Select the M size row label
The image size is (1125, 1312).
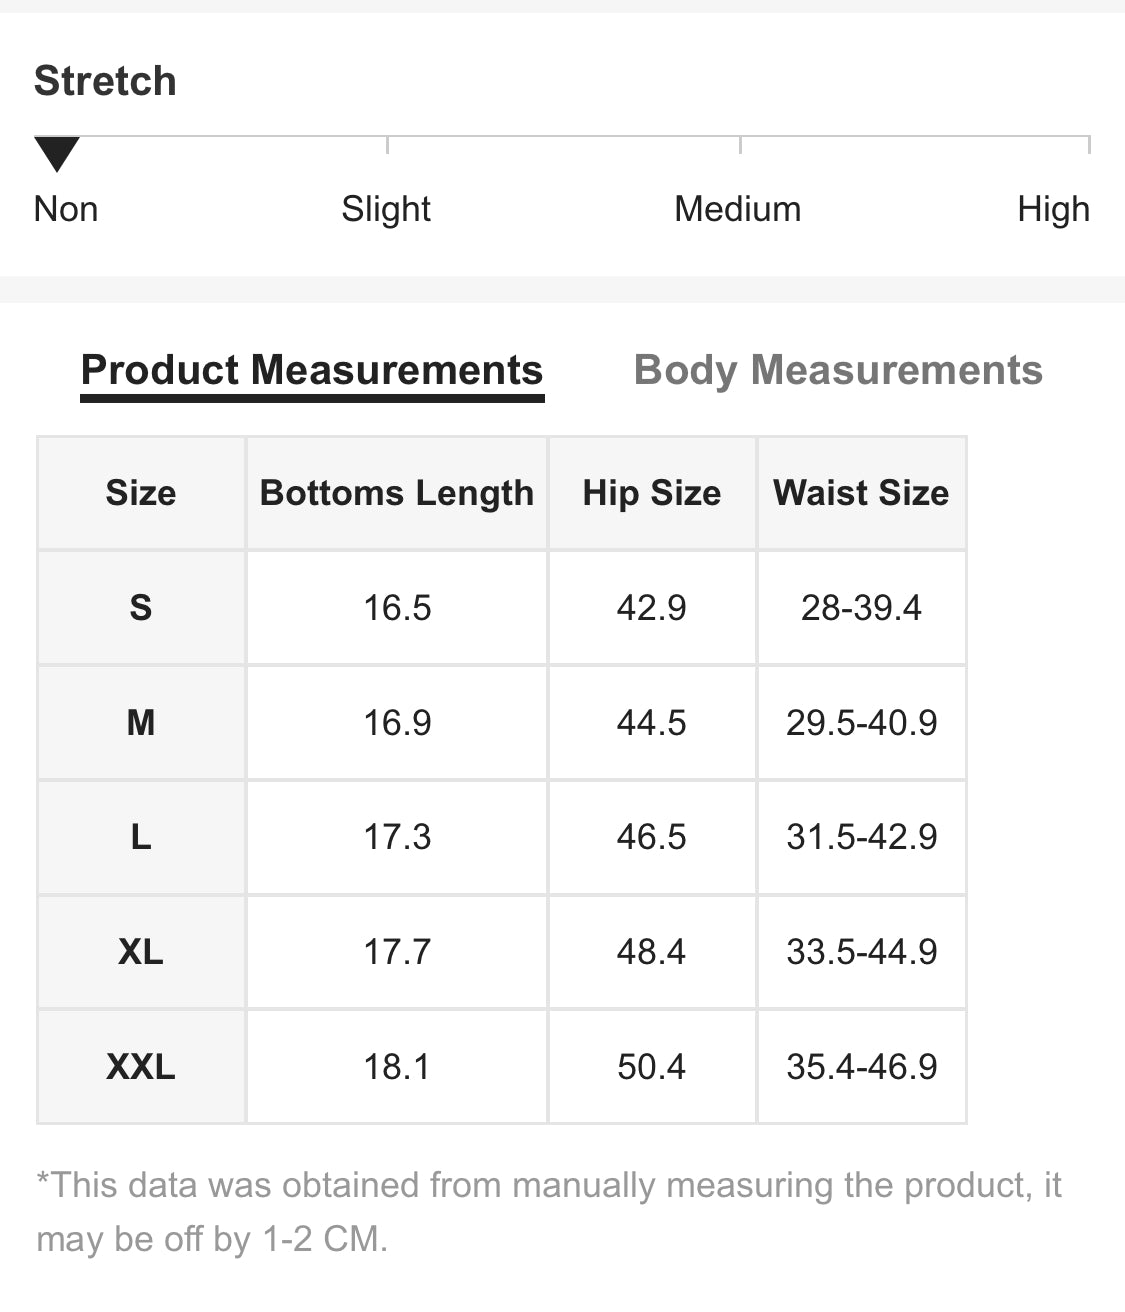tap(141, 722)
